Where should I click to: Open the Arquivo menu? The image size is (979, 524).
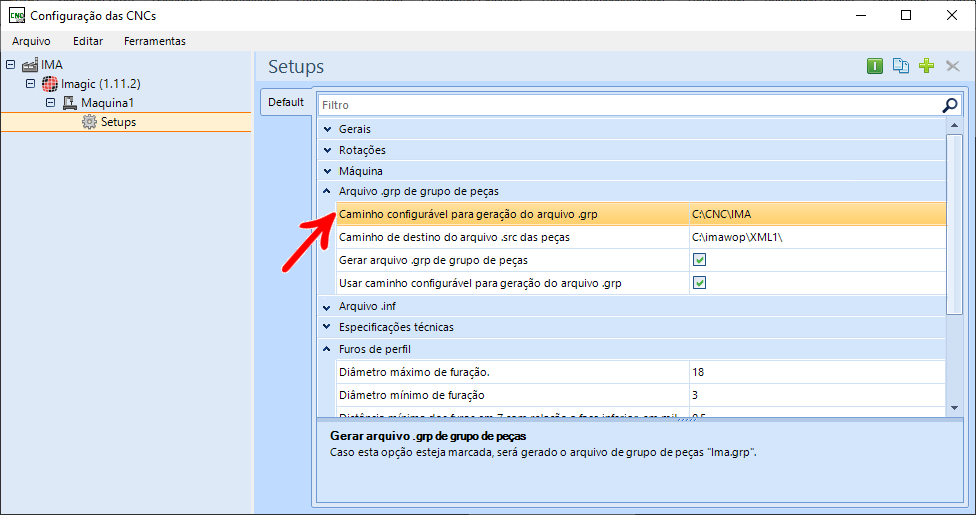(x=31, y=41)
